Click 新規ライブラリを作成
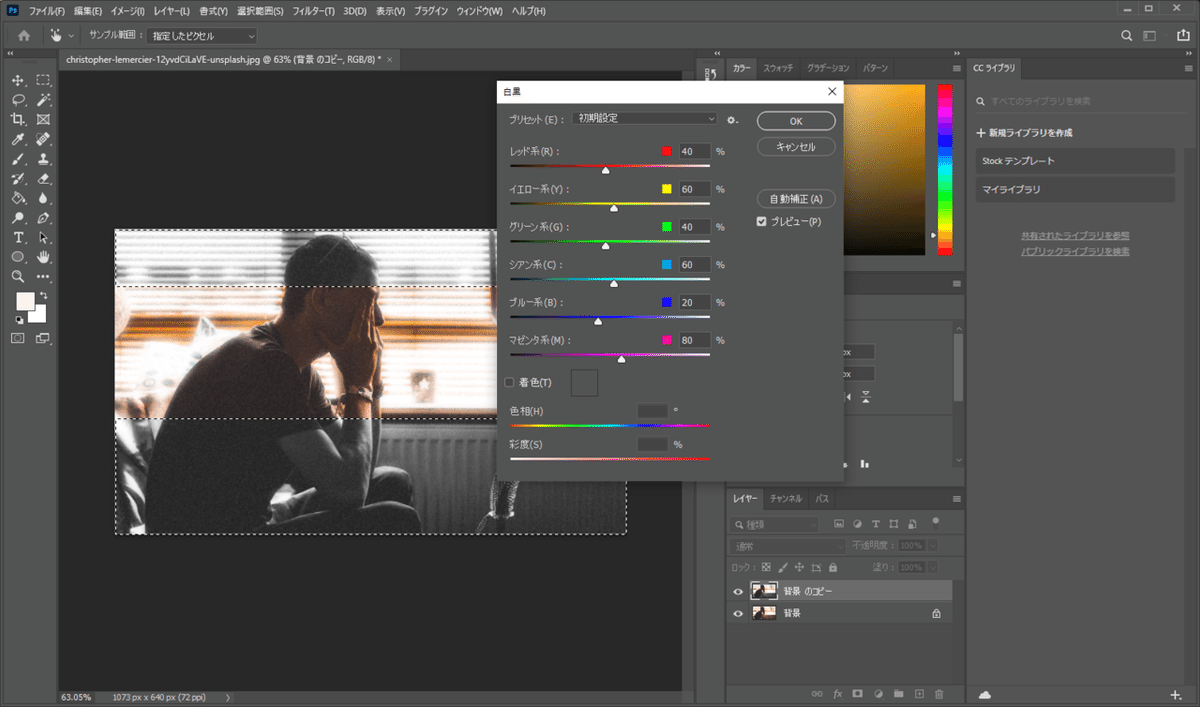 tap(1025, 132)
